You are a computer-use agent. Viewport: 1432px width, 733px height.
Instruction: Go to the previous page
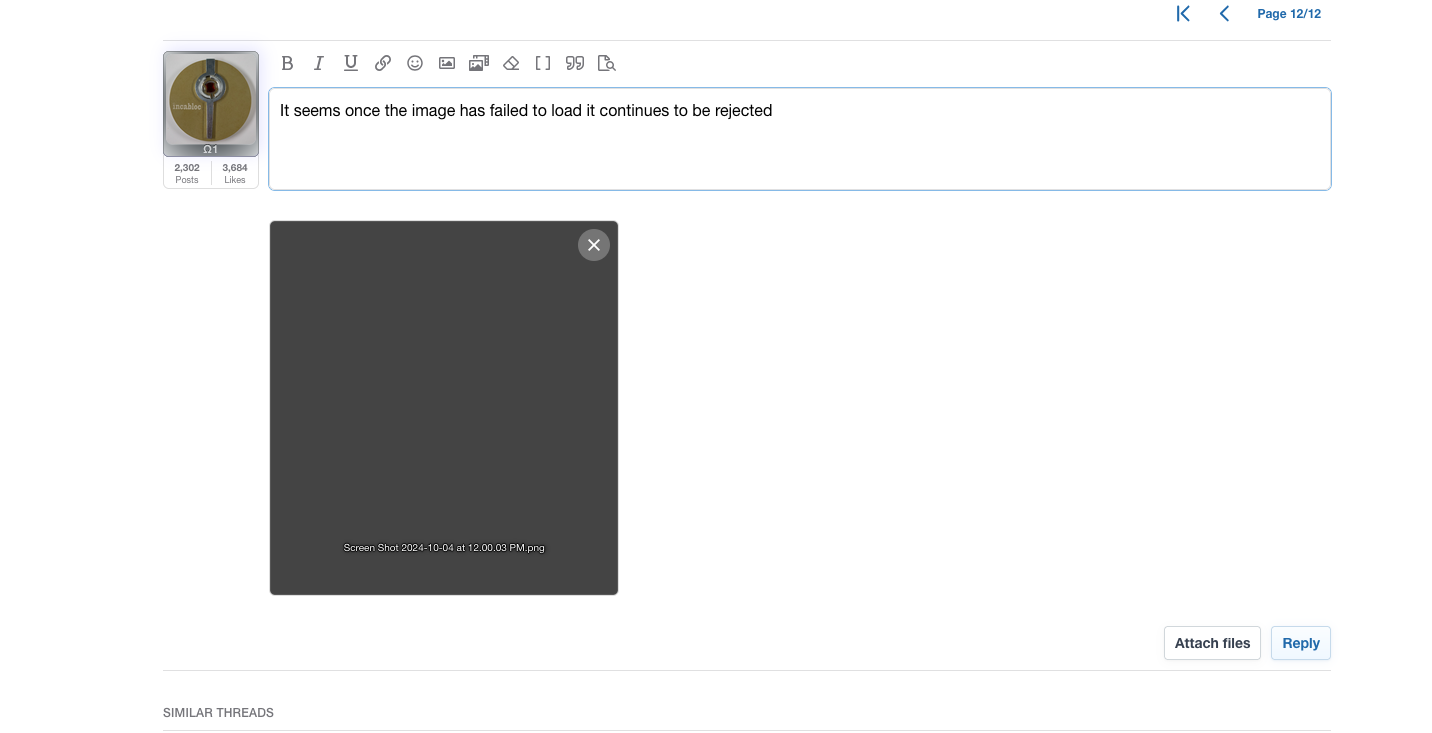(x=1224, y=14)
